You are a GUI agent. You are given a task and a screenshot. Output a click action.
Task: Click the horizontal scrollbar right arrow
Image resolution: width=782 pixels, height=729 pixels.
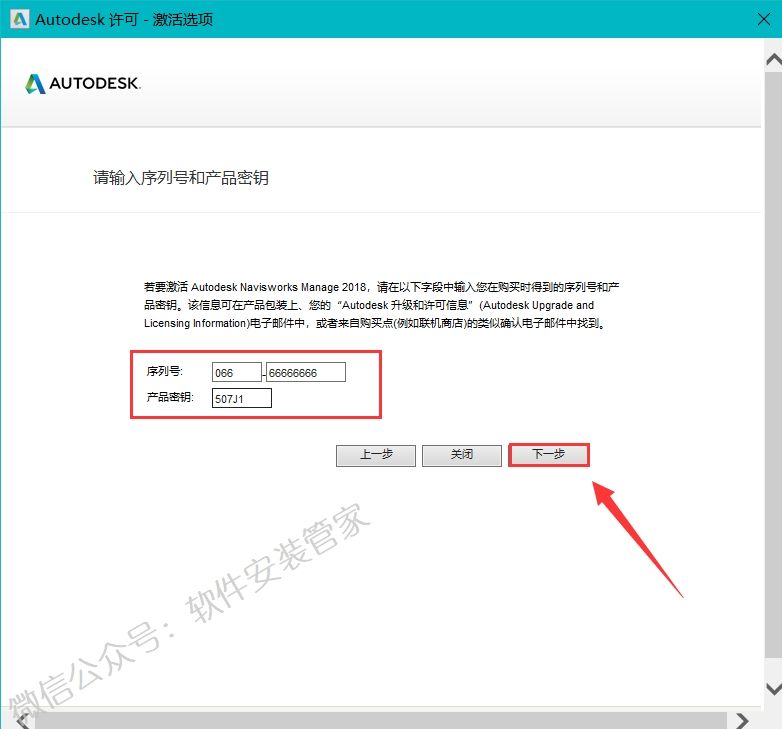pos(741,720)
